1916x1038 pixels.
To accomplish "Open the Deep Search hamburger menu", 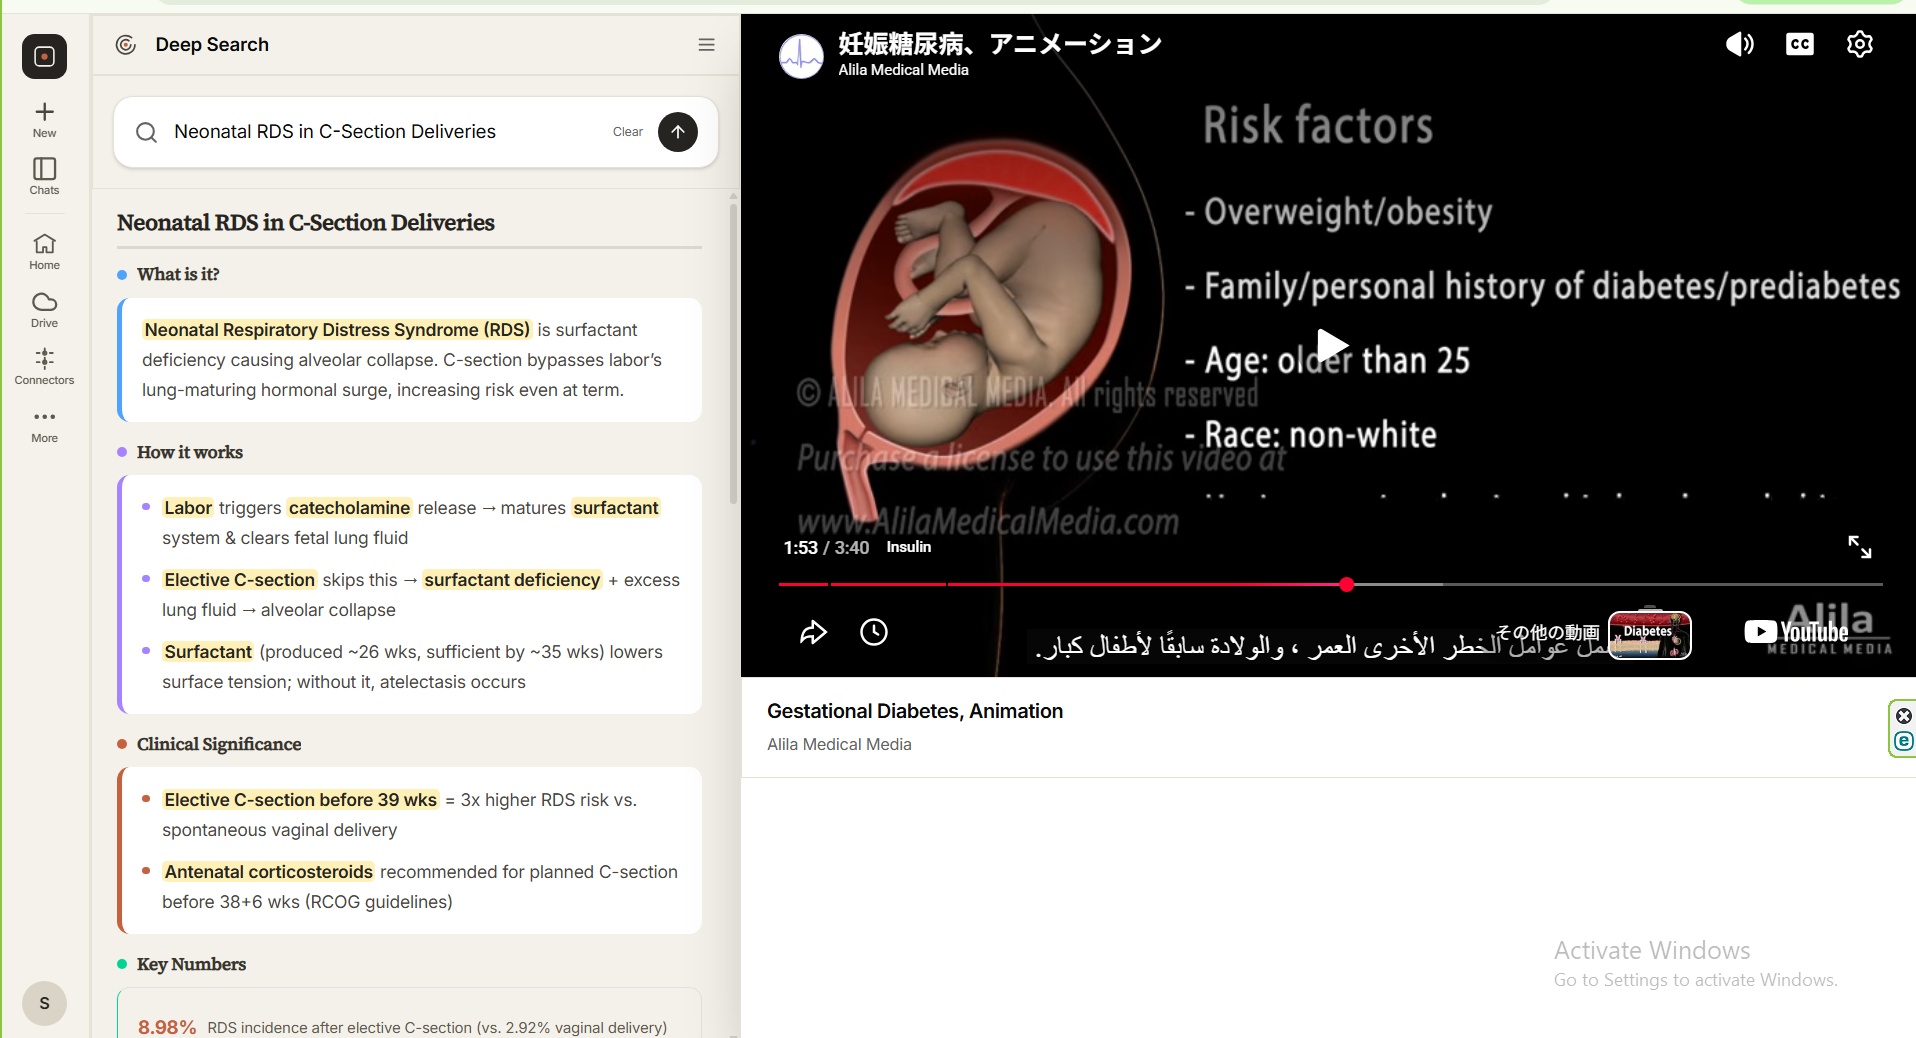I will click(707, 45).
